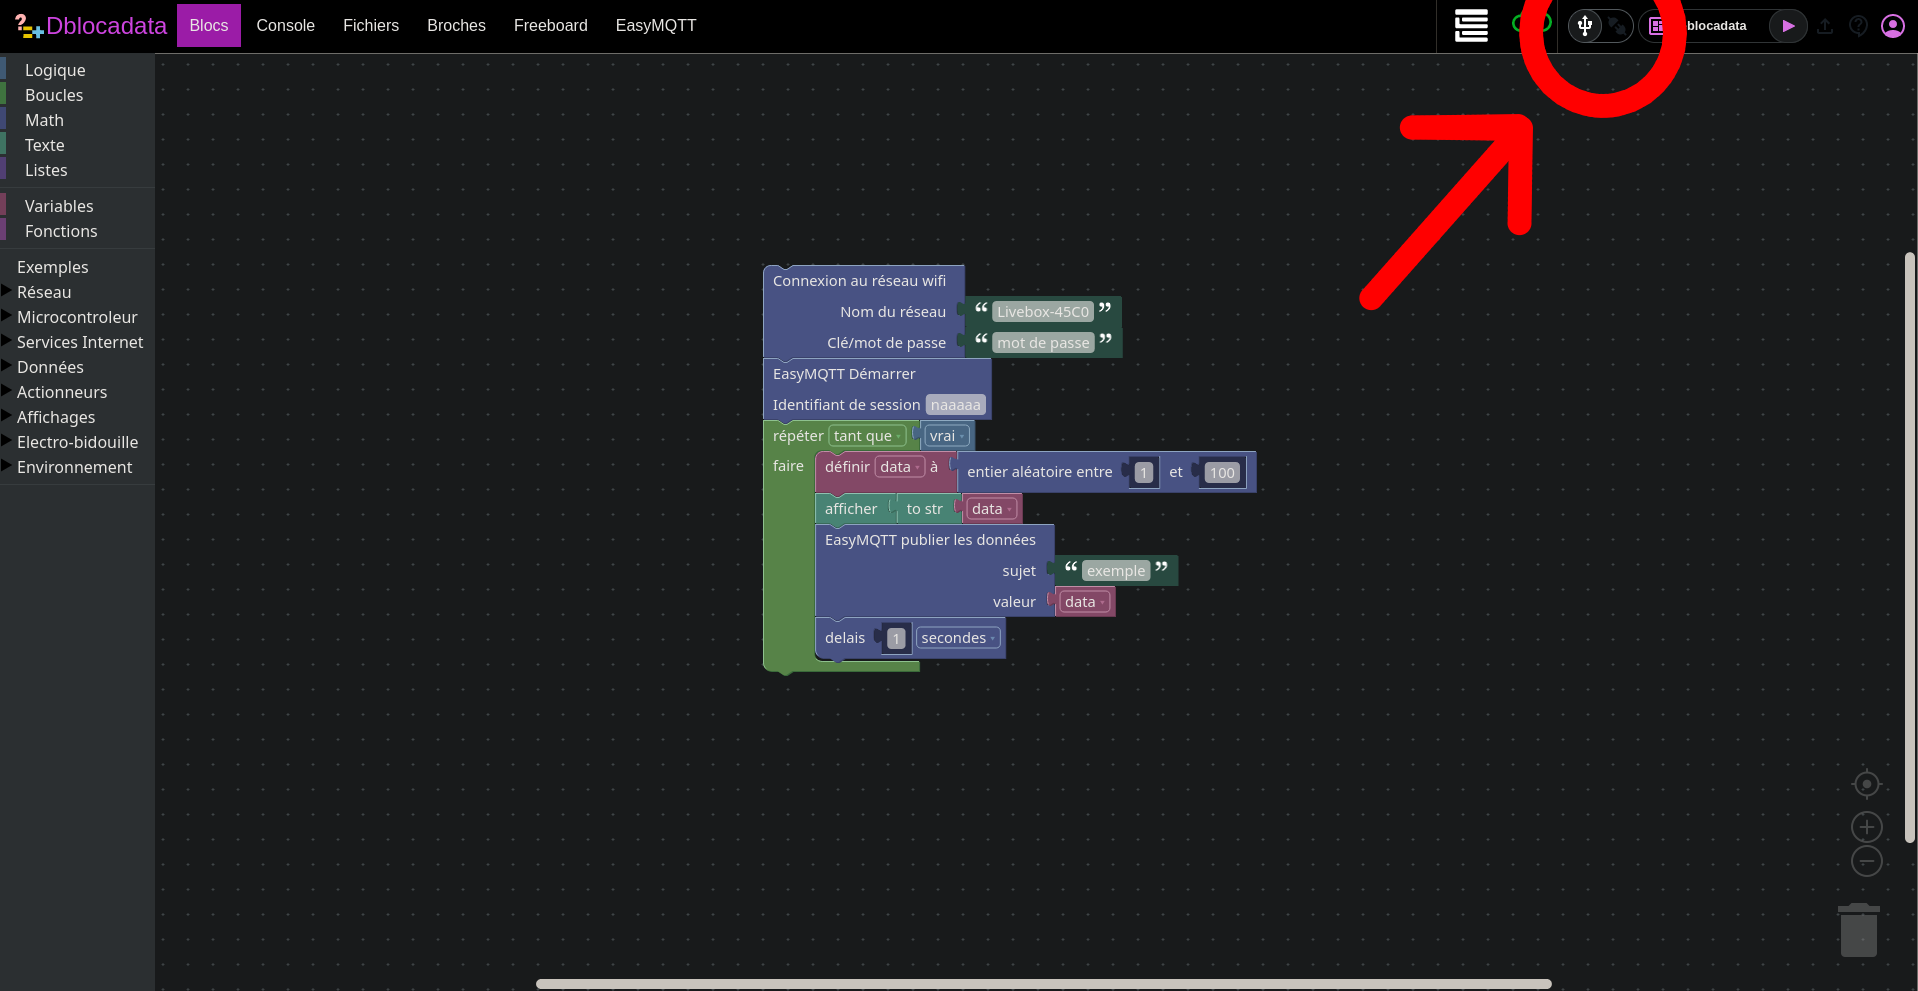Open the 'vrai' boolean dropdown
Image resolution: width=1918 pixels, height=991 pixels.
click(x=946, y=436)
